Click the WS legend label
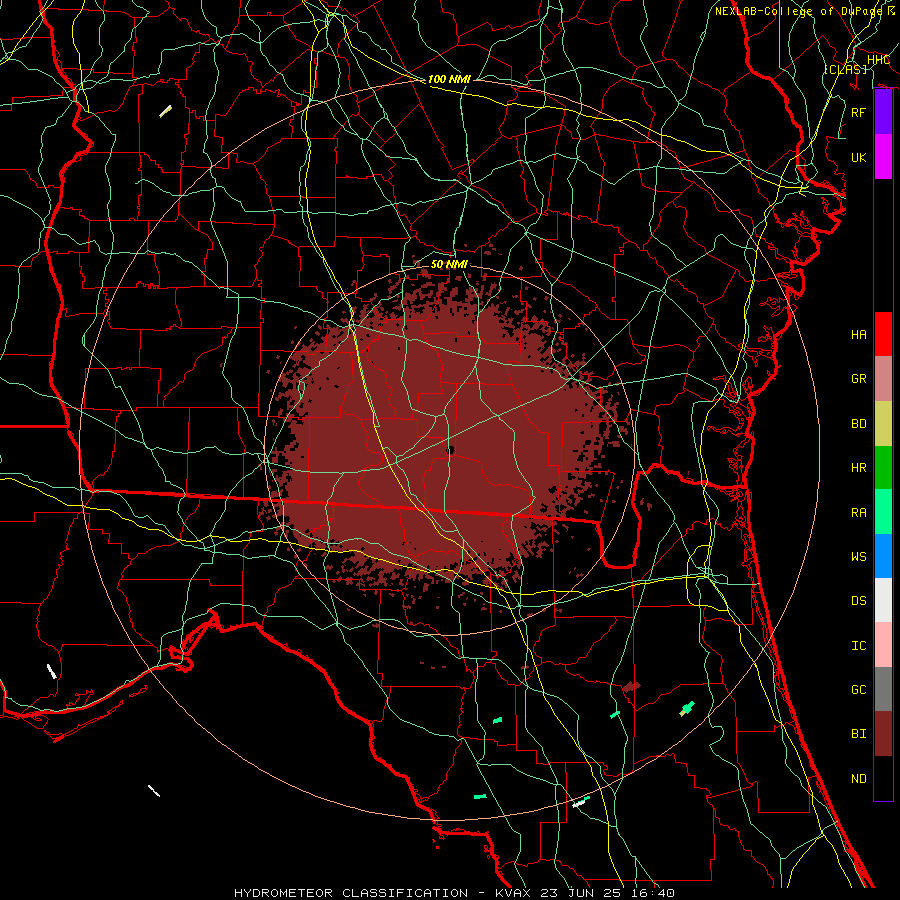The height and width of the screenshot is (900, 900). (x=858, y=557)
